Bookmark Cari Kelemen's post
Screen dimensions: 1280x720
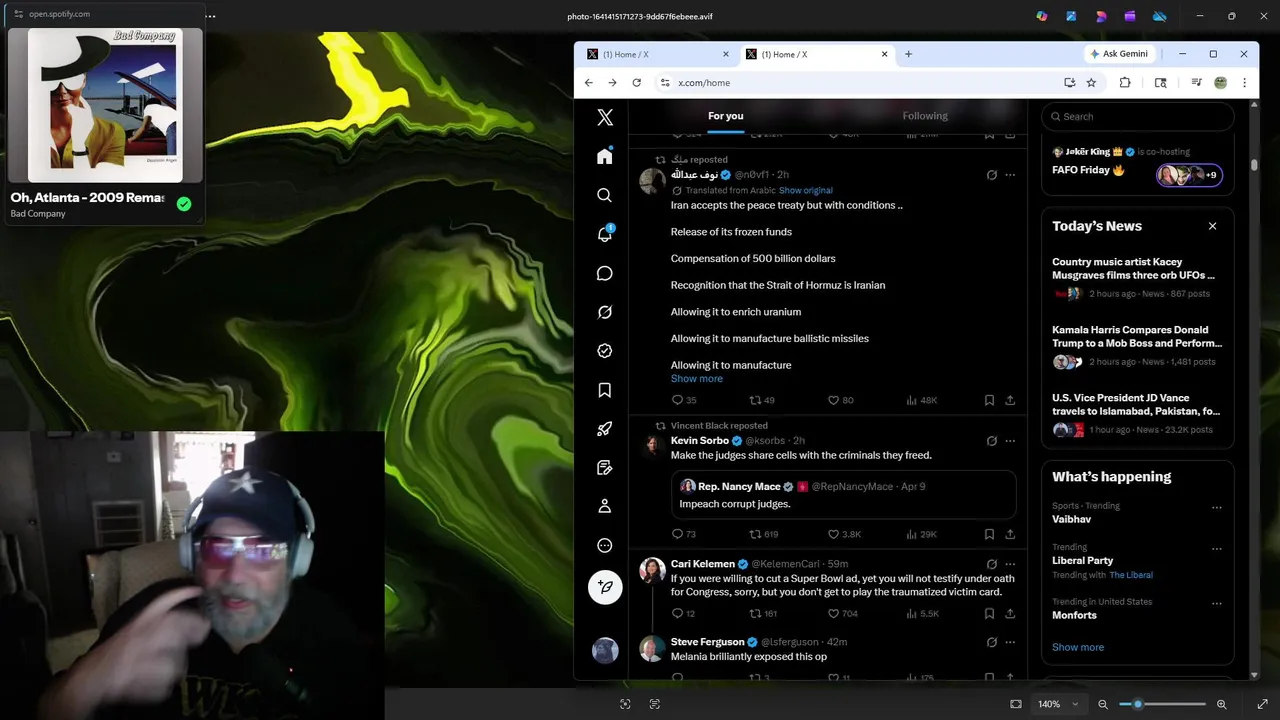click(989, 613)
